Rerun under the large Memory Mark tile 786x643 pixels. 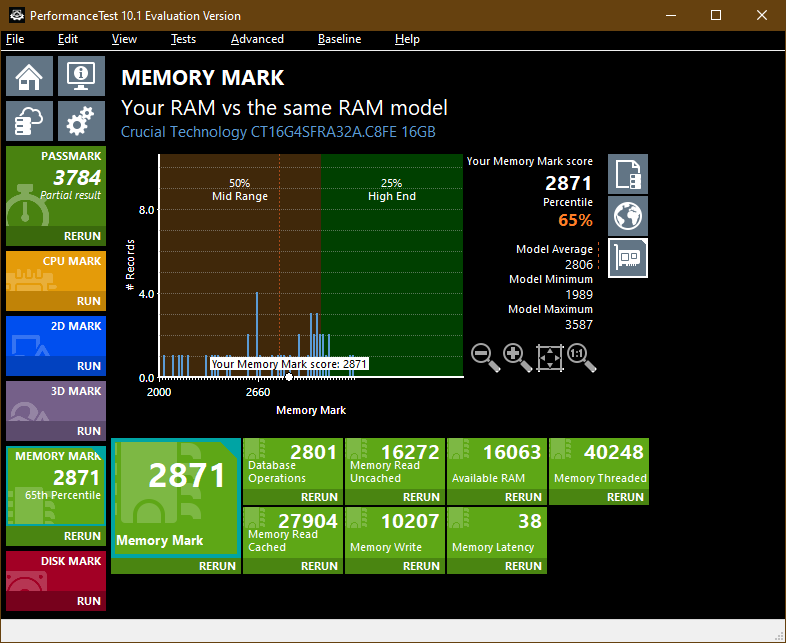(176, 566)
